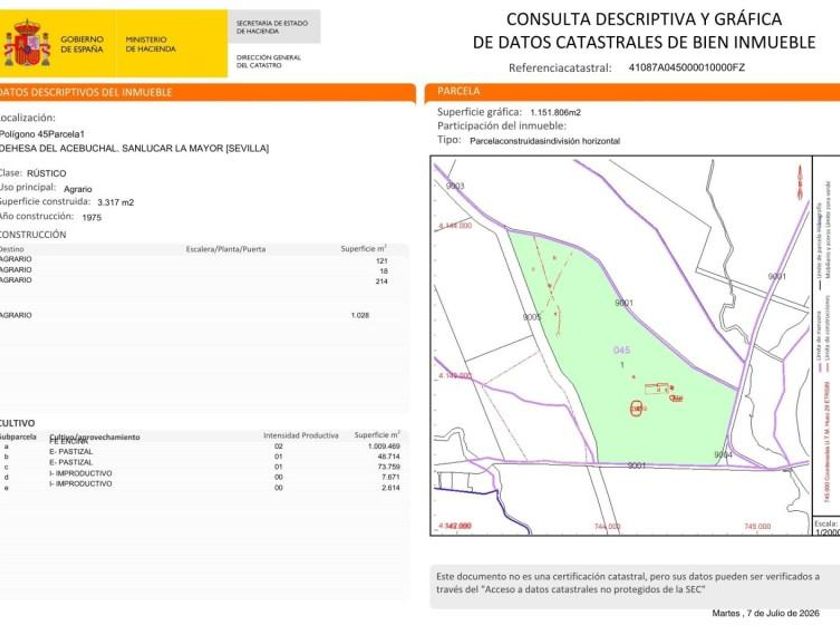
Task: Click the red circled building on the map
Action: pyautogui.click(x=636, y=409)
